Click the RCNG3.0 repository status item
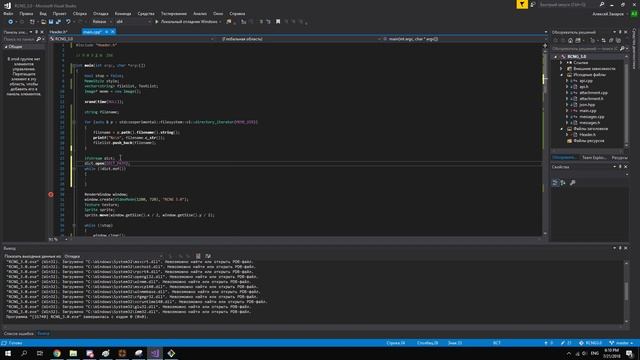This screenshot has width=640, height=360. coord(591,343)
